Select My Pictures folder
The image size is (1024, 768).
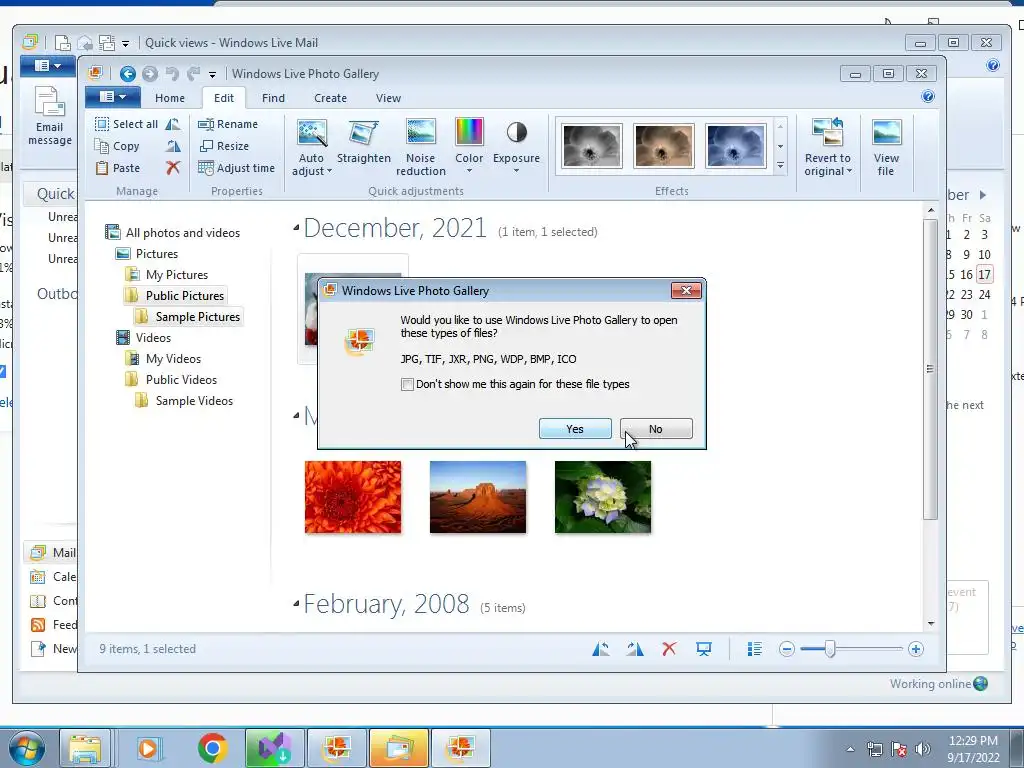click(x=167, y=275)
